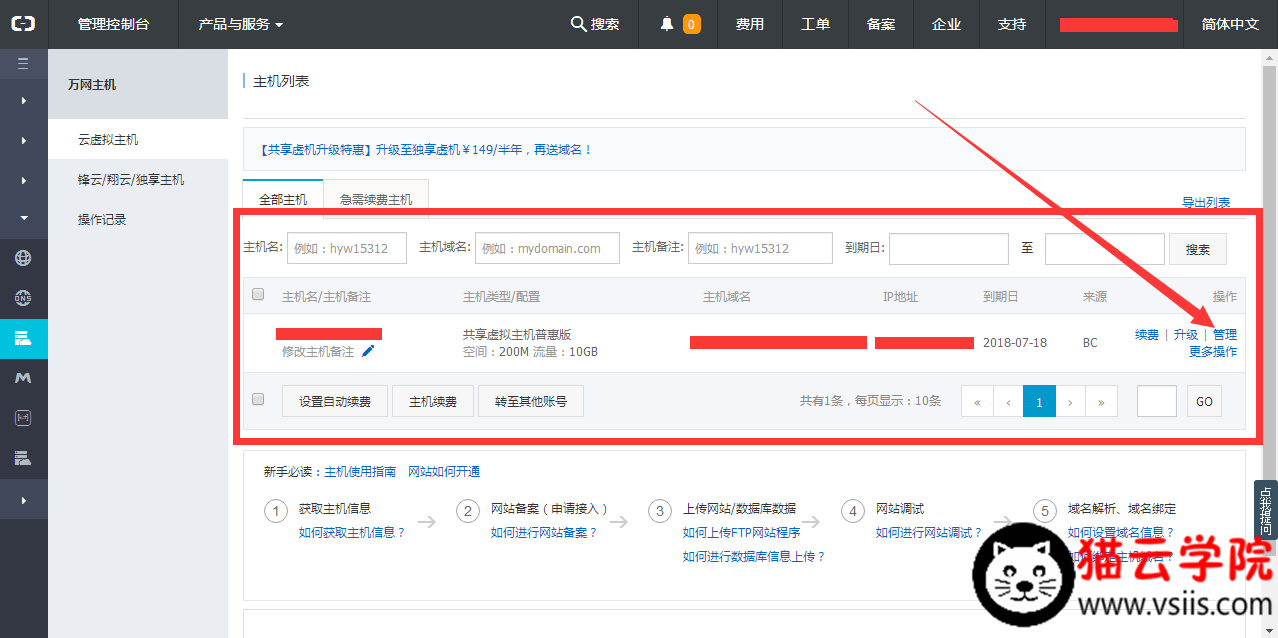Tick the select-all checkbox in table header
The image size is (1278, 638).
tap(258, 295)
